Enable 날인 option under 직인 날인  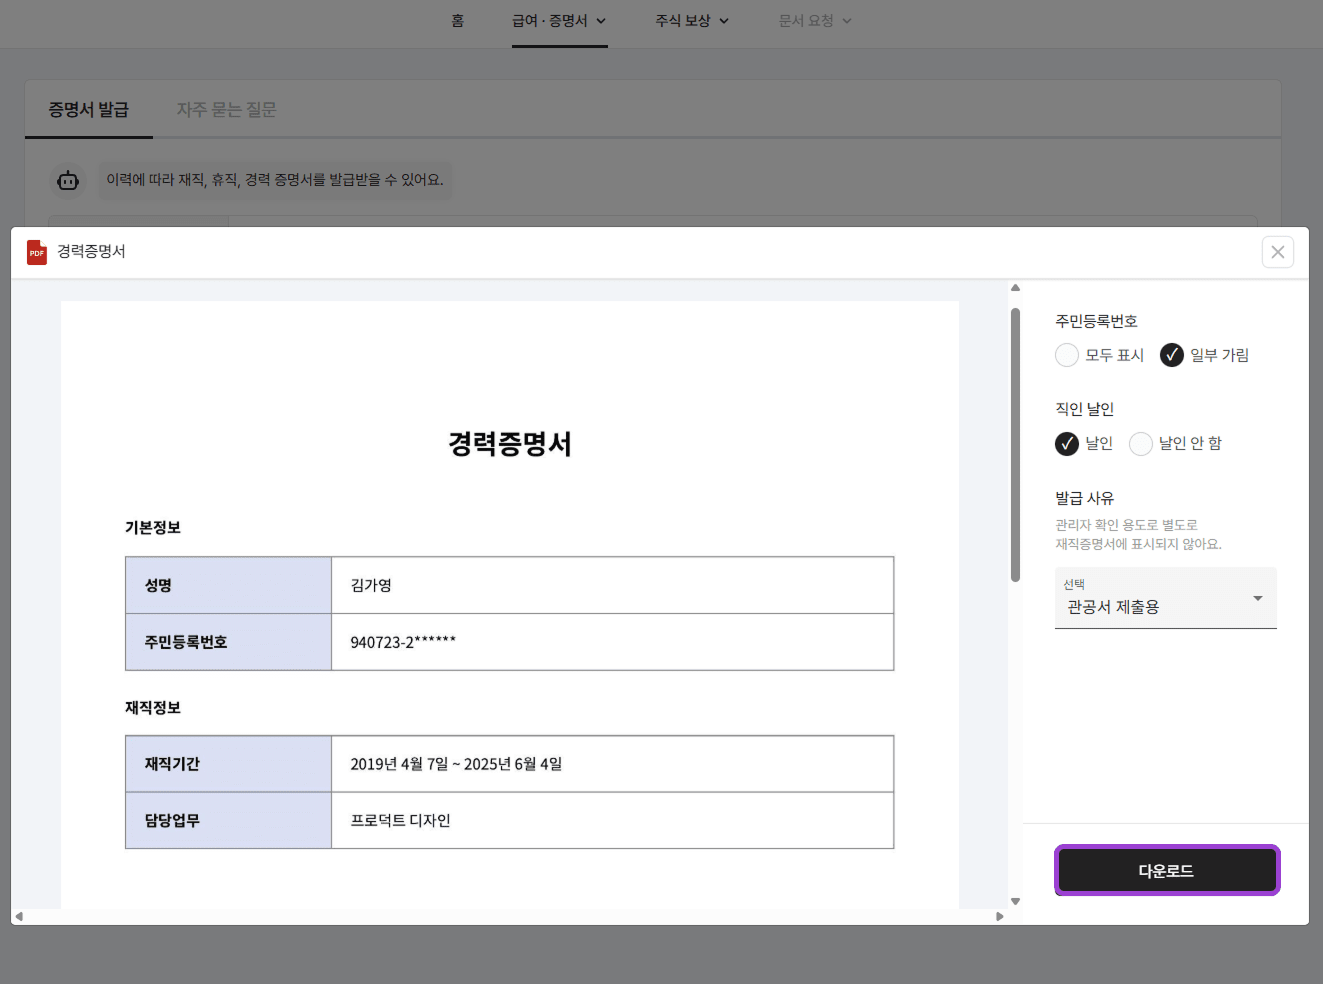(x=1066, y=443)
